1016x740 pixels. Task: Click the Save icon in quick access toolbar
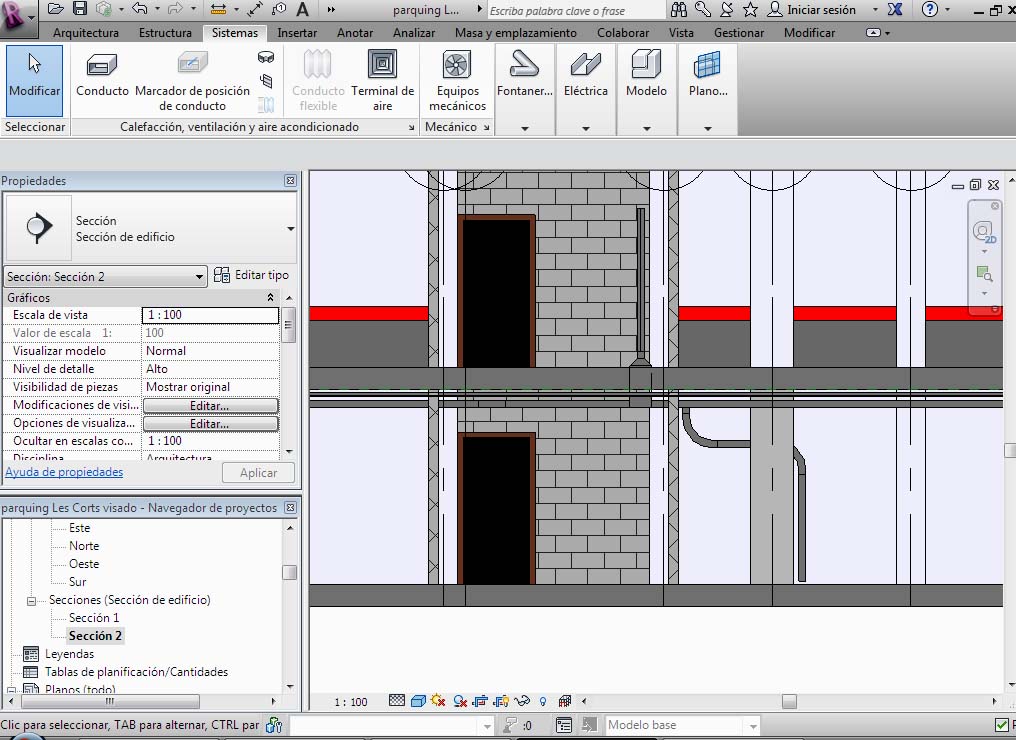coord(80,9)
